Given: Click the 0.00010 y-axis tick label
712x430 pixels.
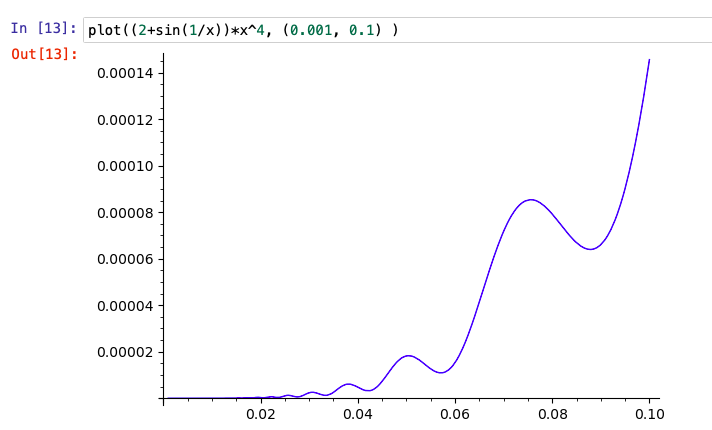Looking at the screenshot, I should pos(124,166).
